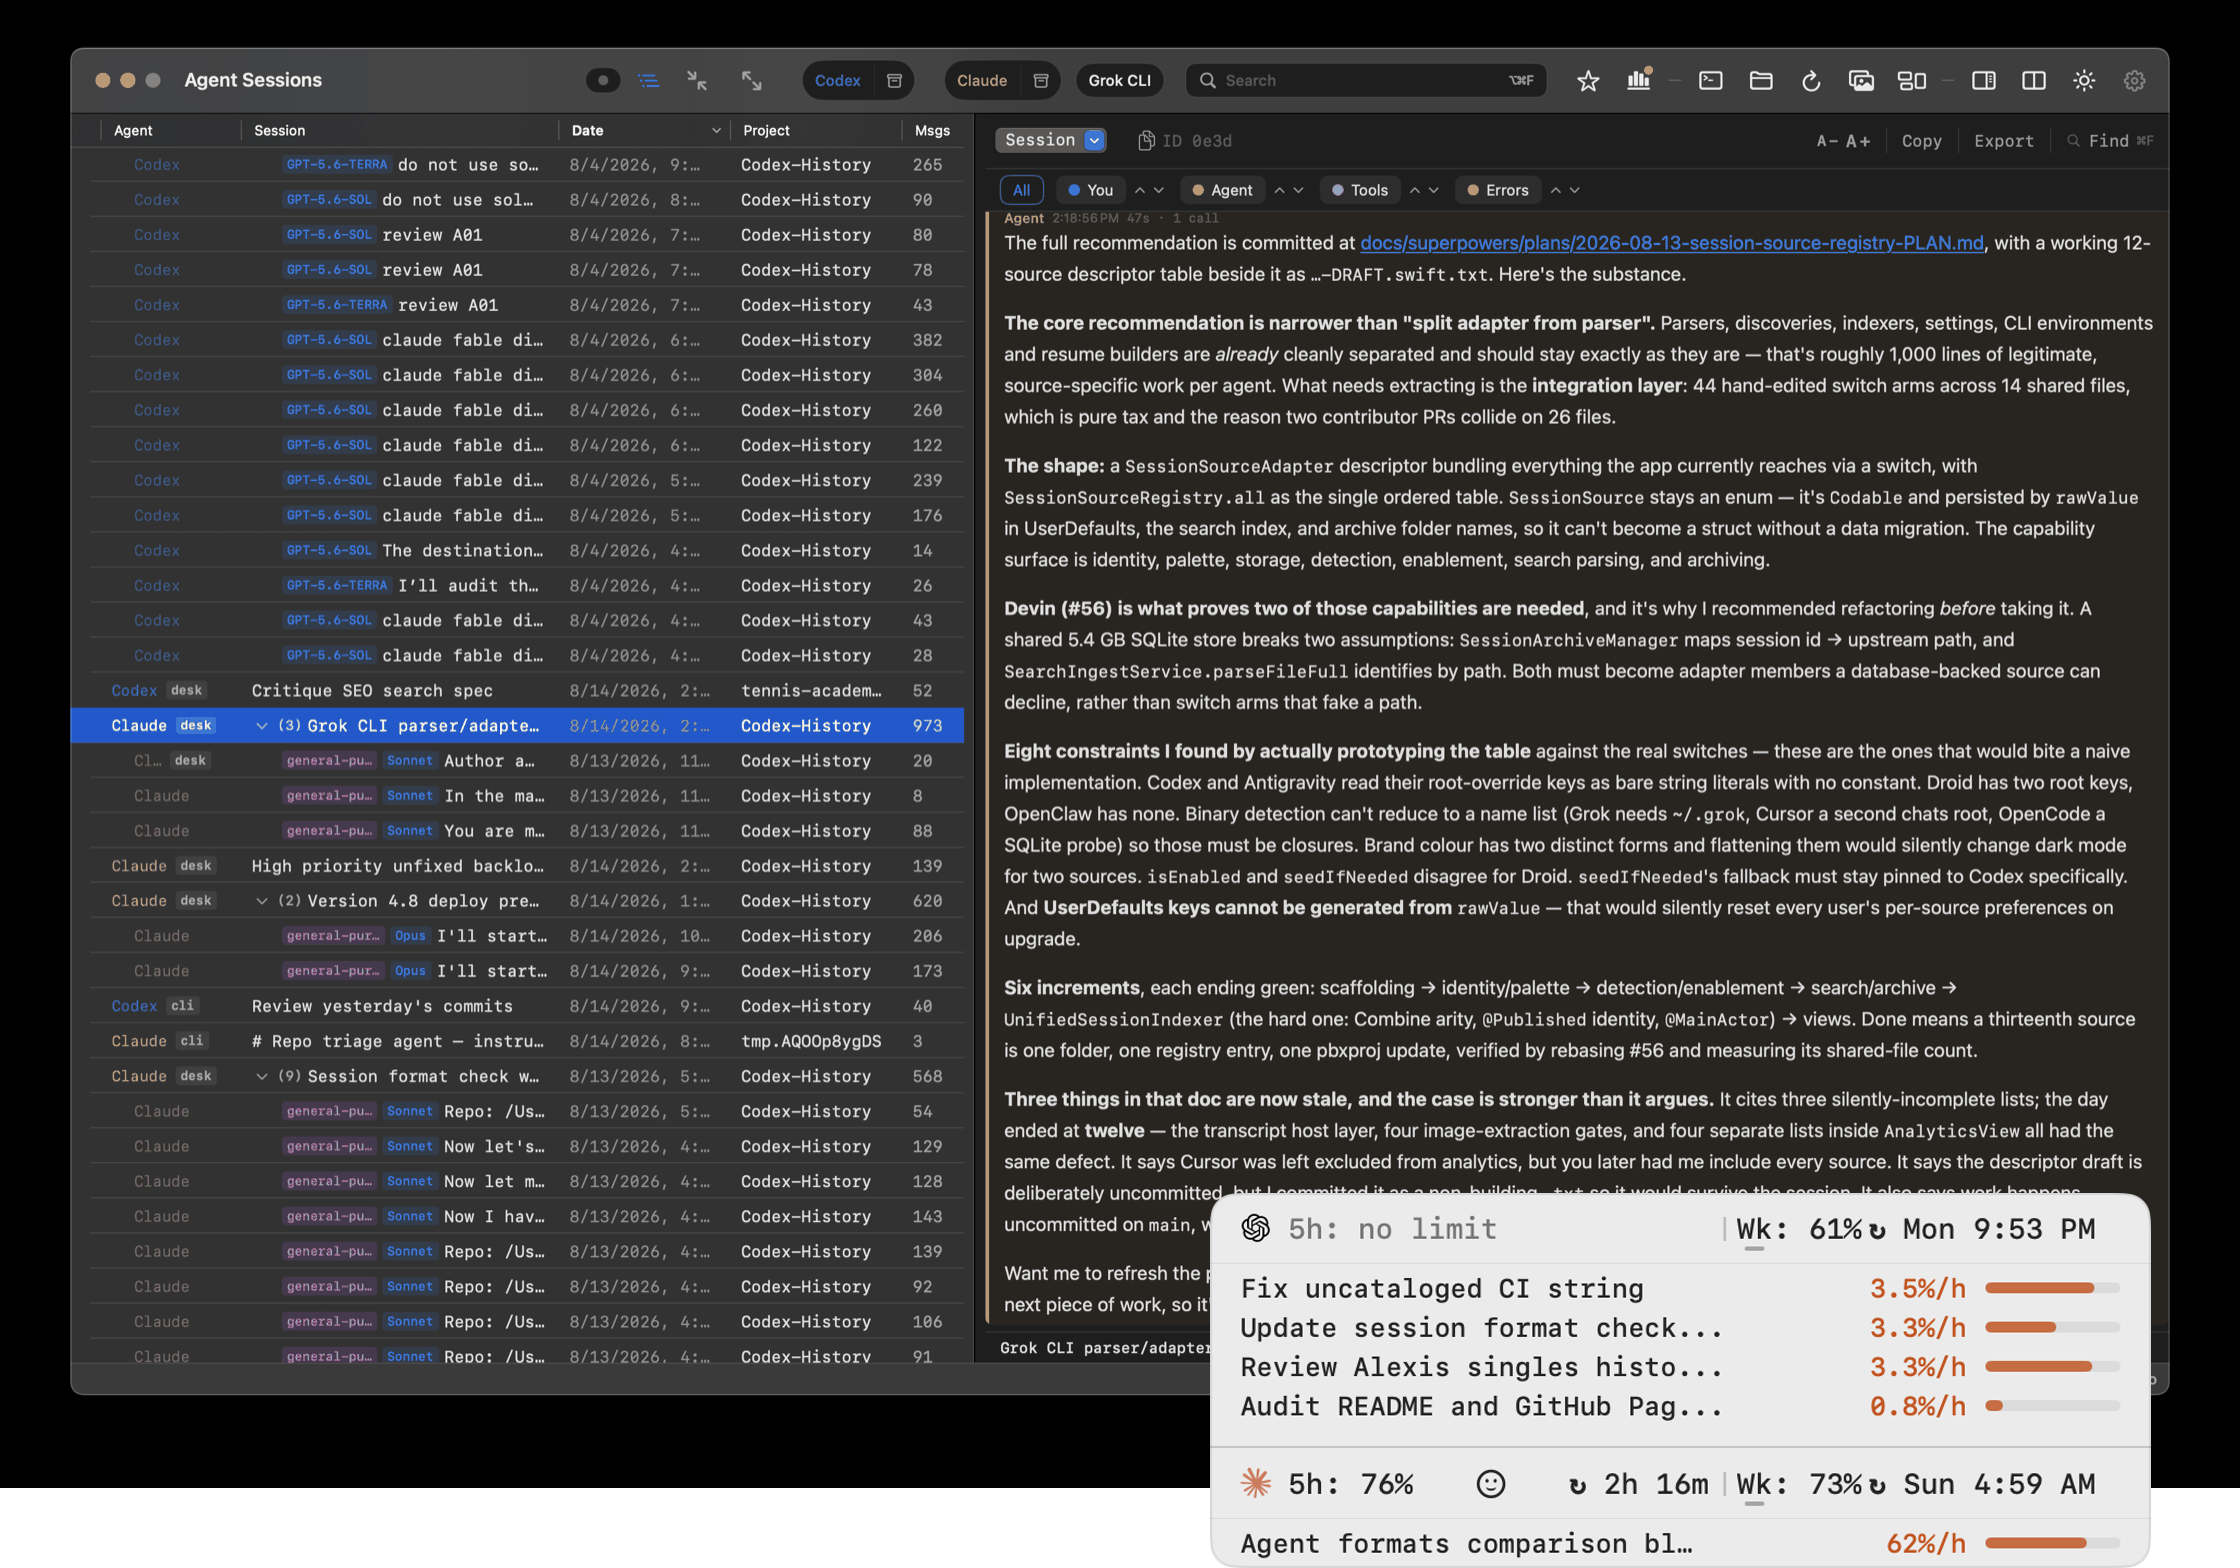
Task: Jump to next Agent message chevron
Action: click(1299, 190)
